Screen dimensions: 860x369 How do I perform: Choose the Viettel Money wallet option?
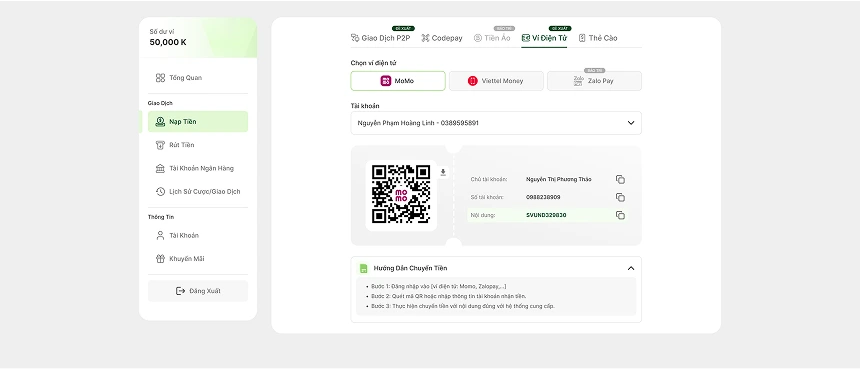(x=496, y=81)
